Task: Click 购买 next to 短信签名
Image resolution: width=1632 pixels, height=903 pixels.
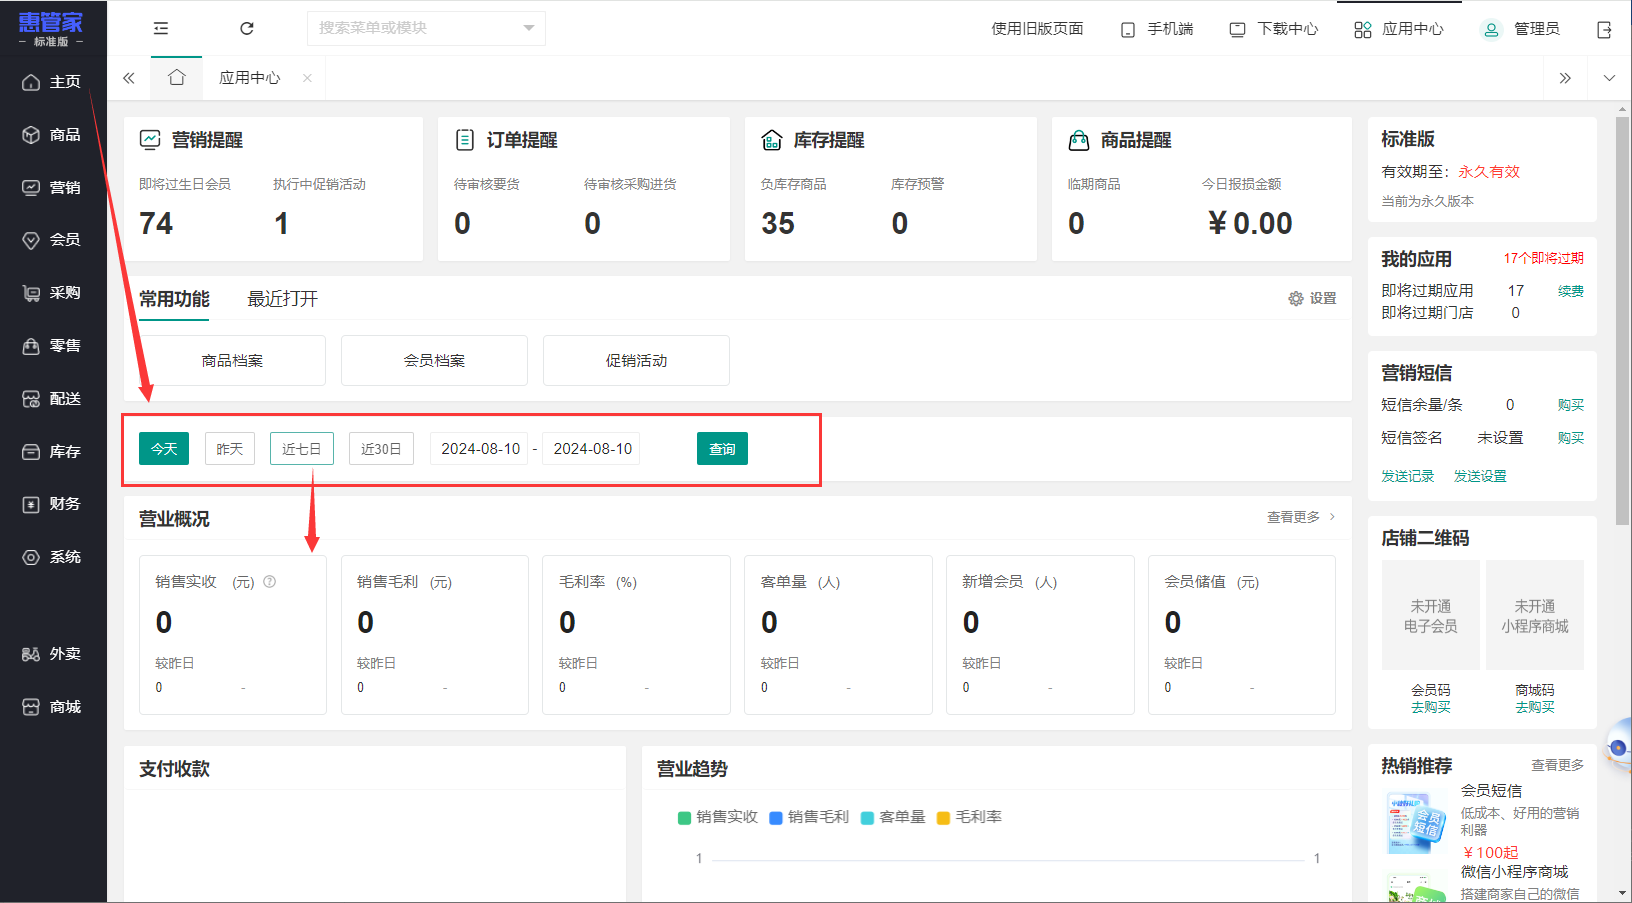Action: click(x=1570, y=438)
